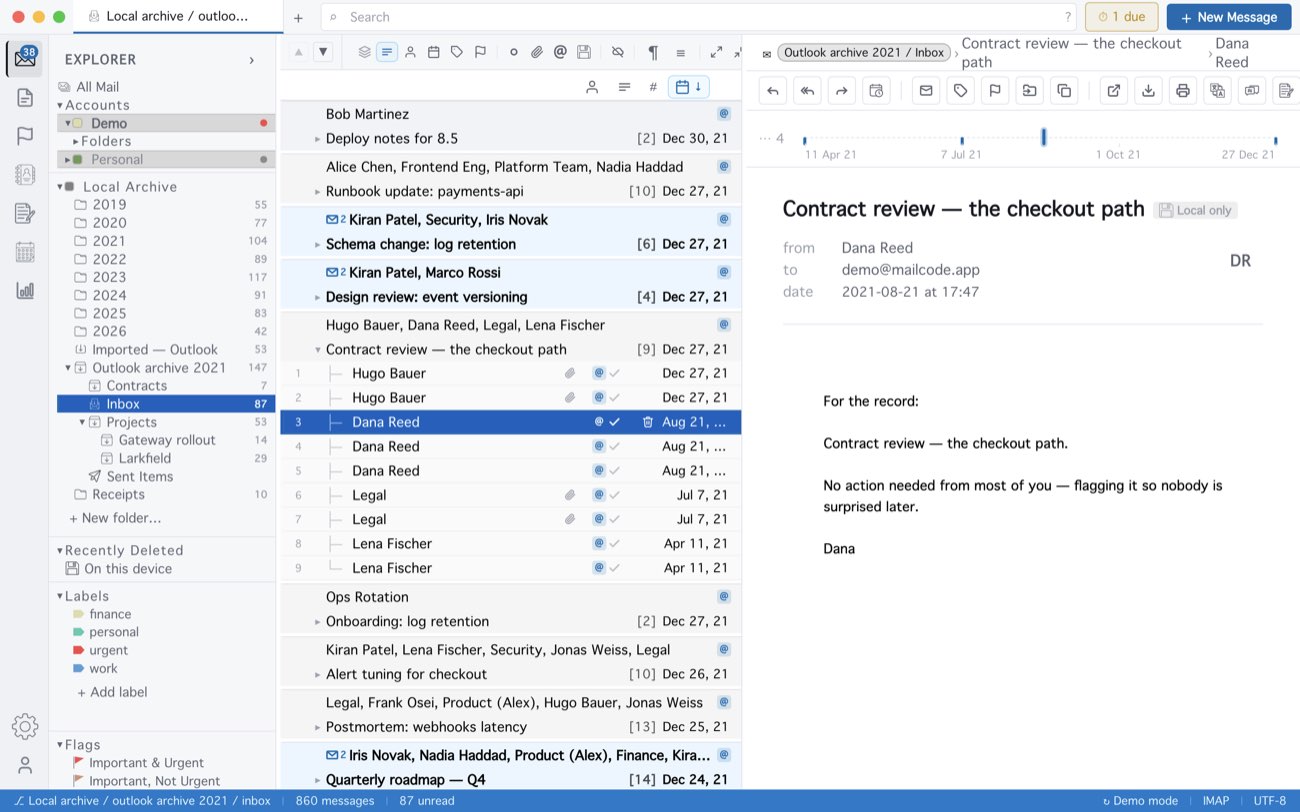Click the New Message button

click(x=1228, y=17)
